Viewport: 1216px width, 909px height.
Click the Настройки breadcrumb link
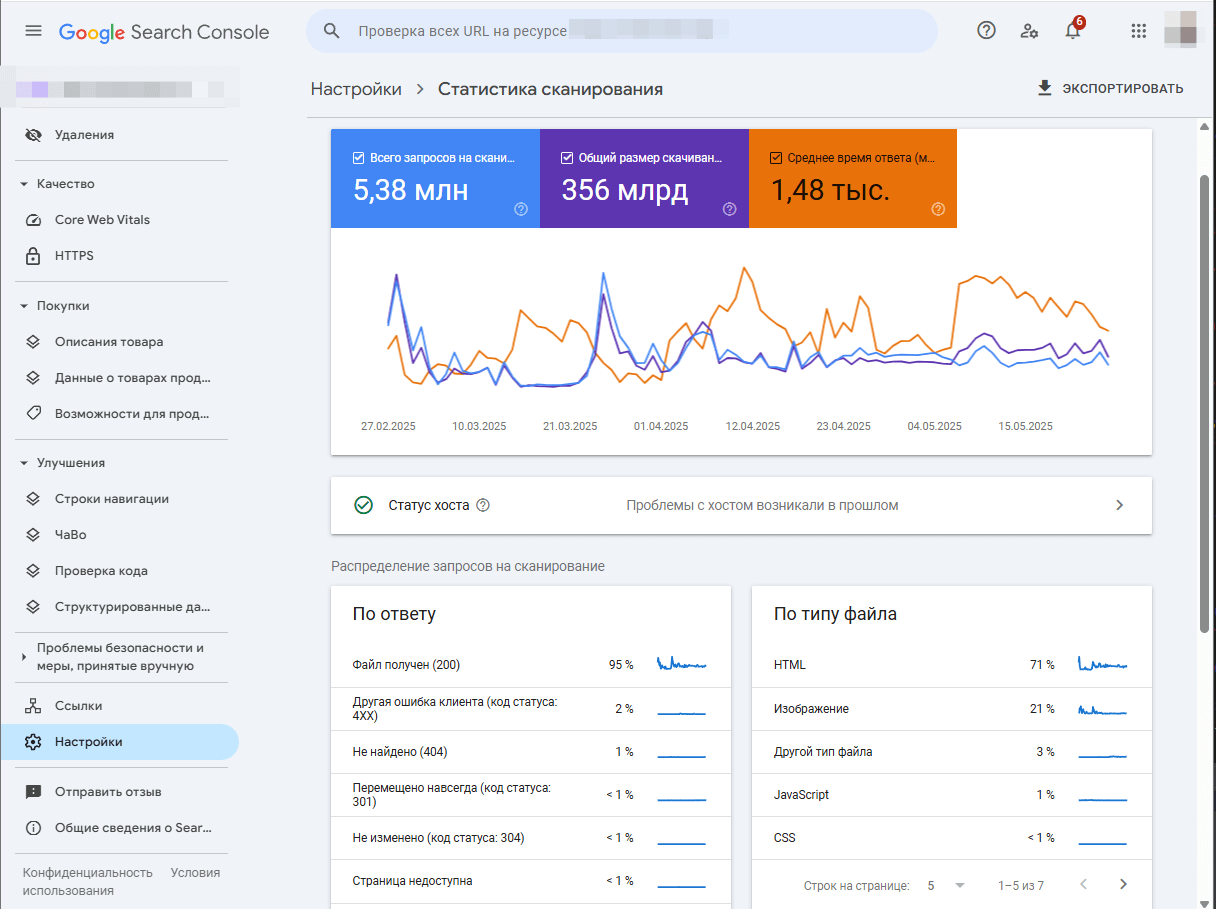(356, 89)
